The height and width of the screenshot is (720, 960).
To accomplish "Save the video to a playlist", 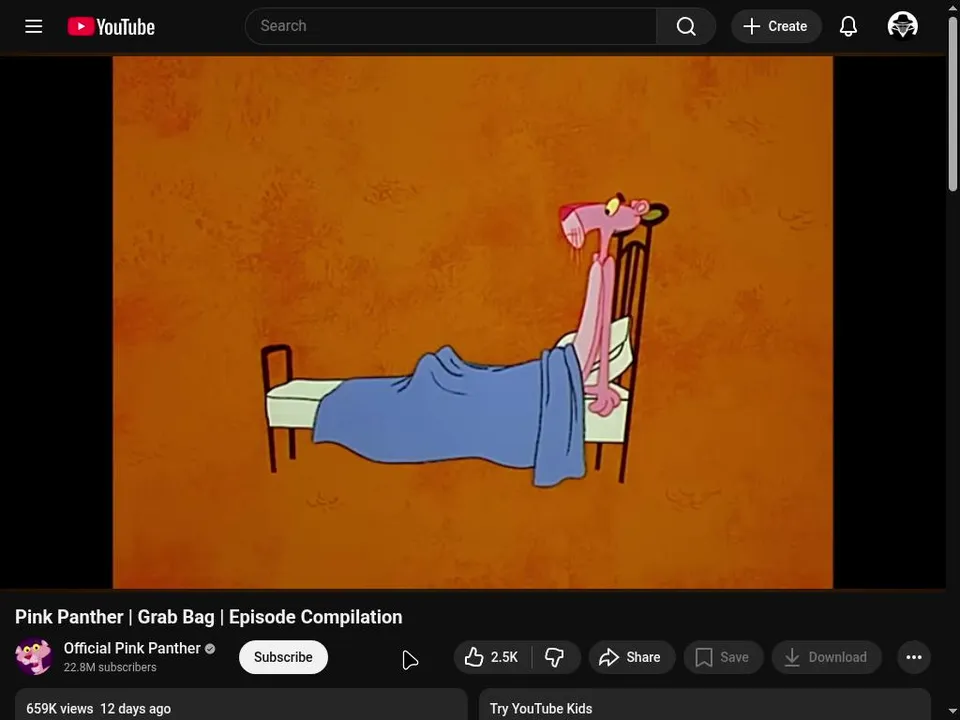I will 723,657.
